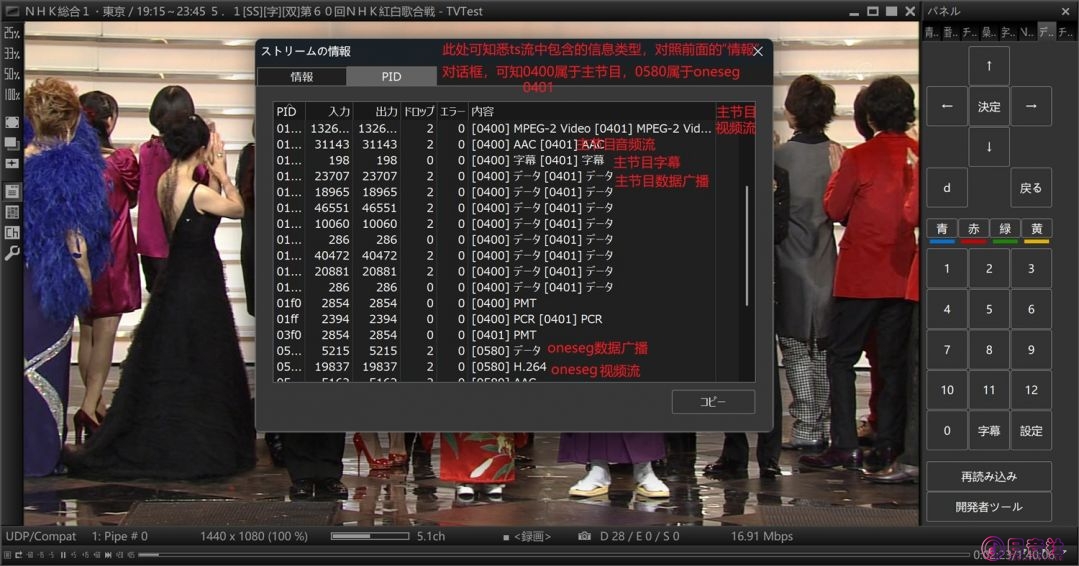The image size is (1079, 566).
Task: Click the 再読み込み reload button
Action: [x=988, y=477]
